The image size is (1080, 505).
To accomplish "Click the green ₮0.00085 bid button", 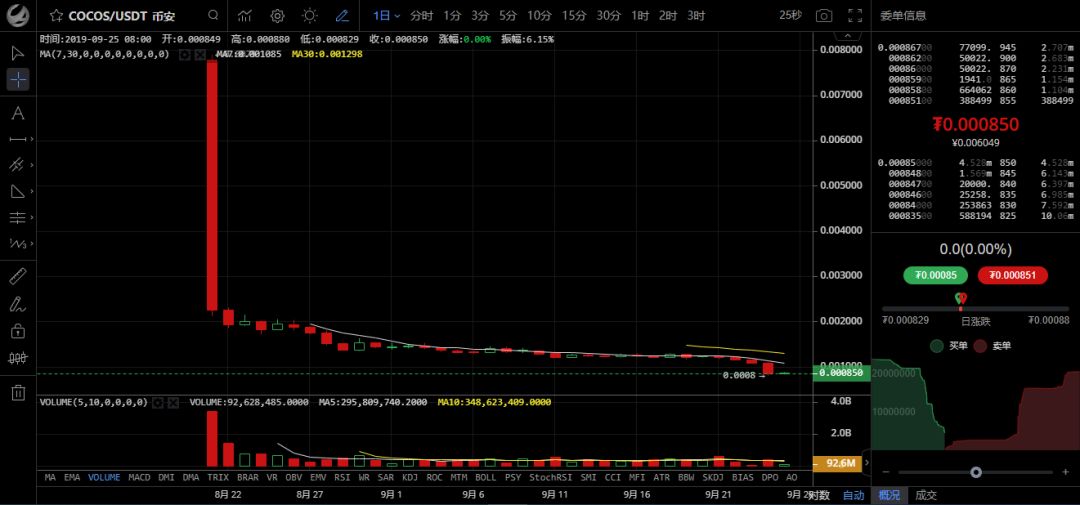I will pos(936,276).
